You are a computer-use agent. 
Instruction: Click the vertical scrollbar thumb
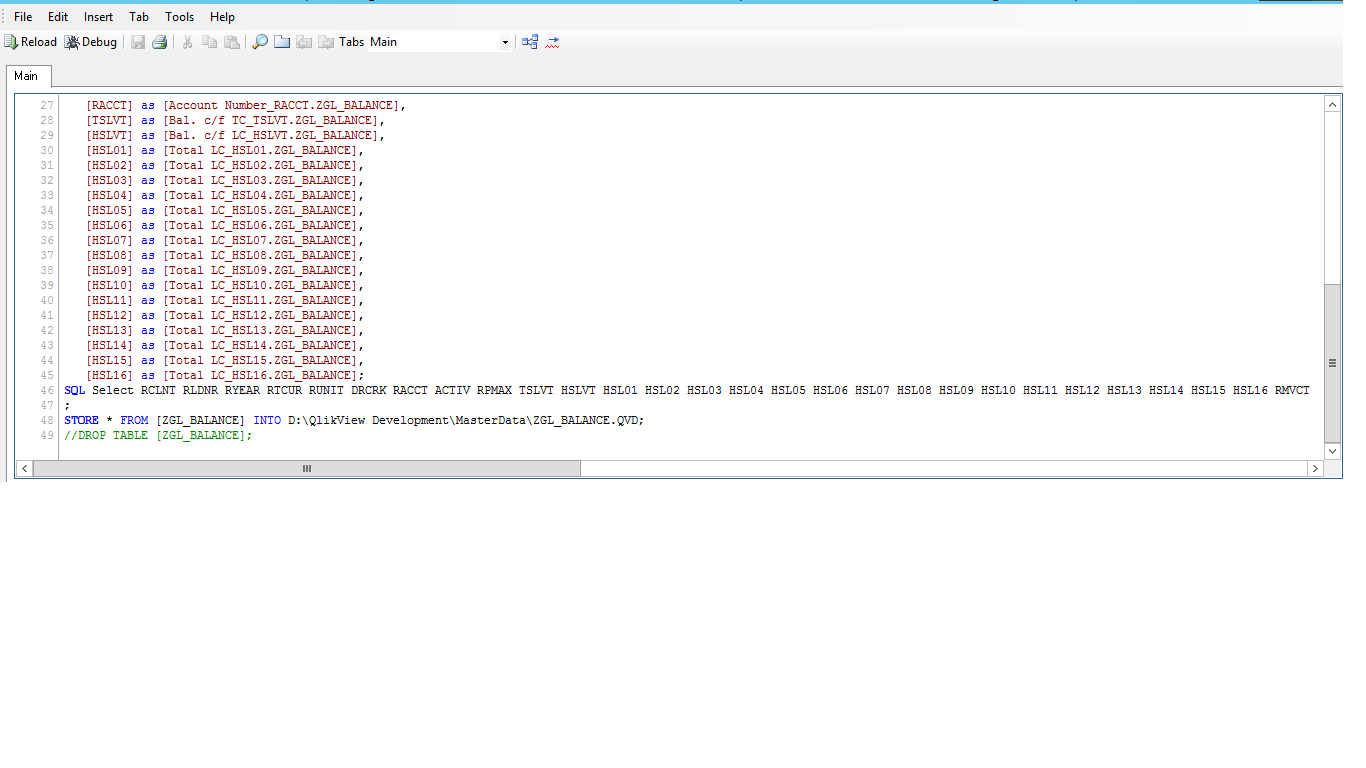1332,363
